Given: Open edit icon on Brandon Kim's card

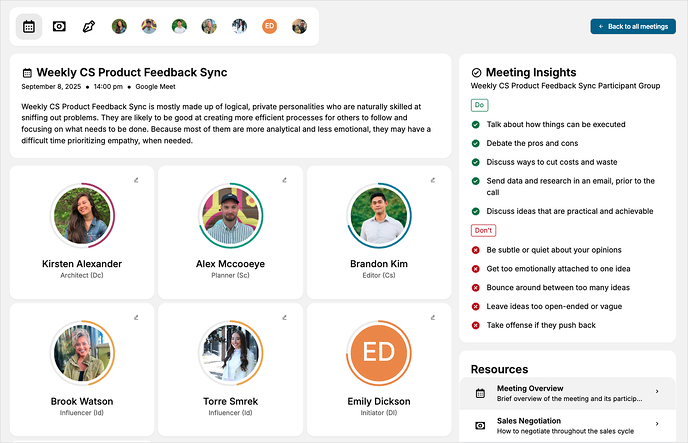Looking at the screenshot, I should [433, 180].
